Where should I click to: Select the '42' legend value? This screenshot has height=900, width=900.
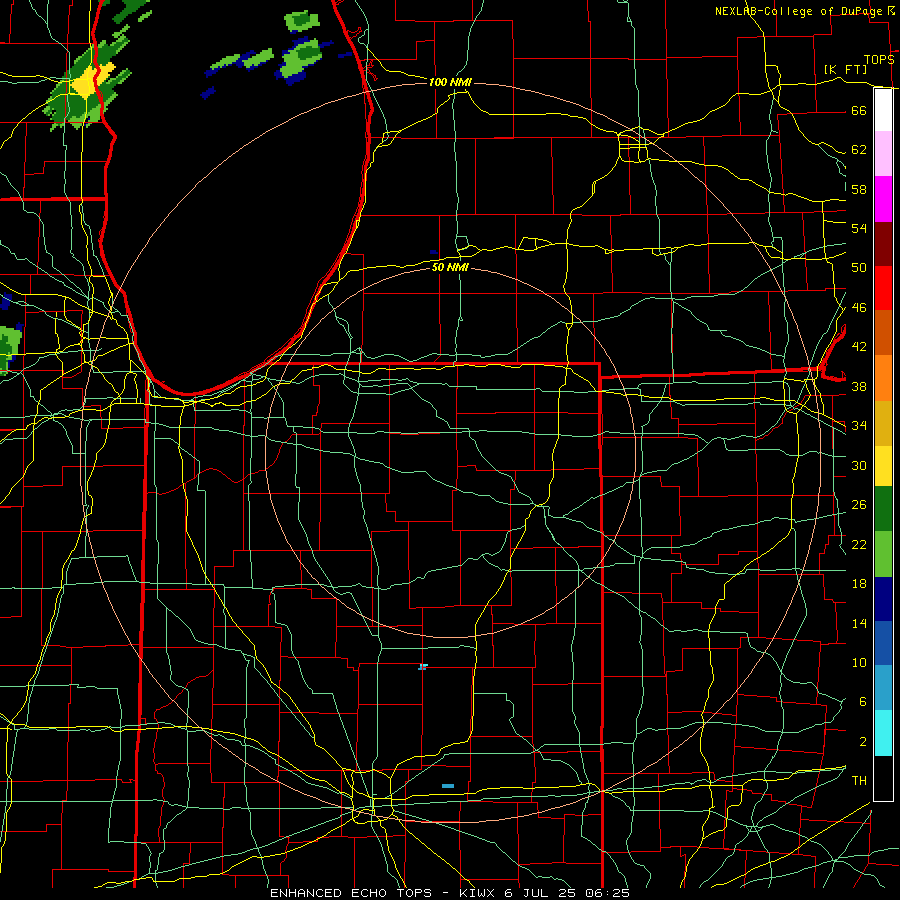[859, 347]
